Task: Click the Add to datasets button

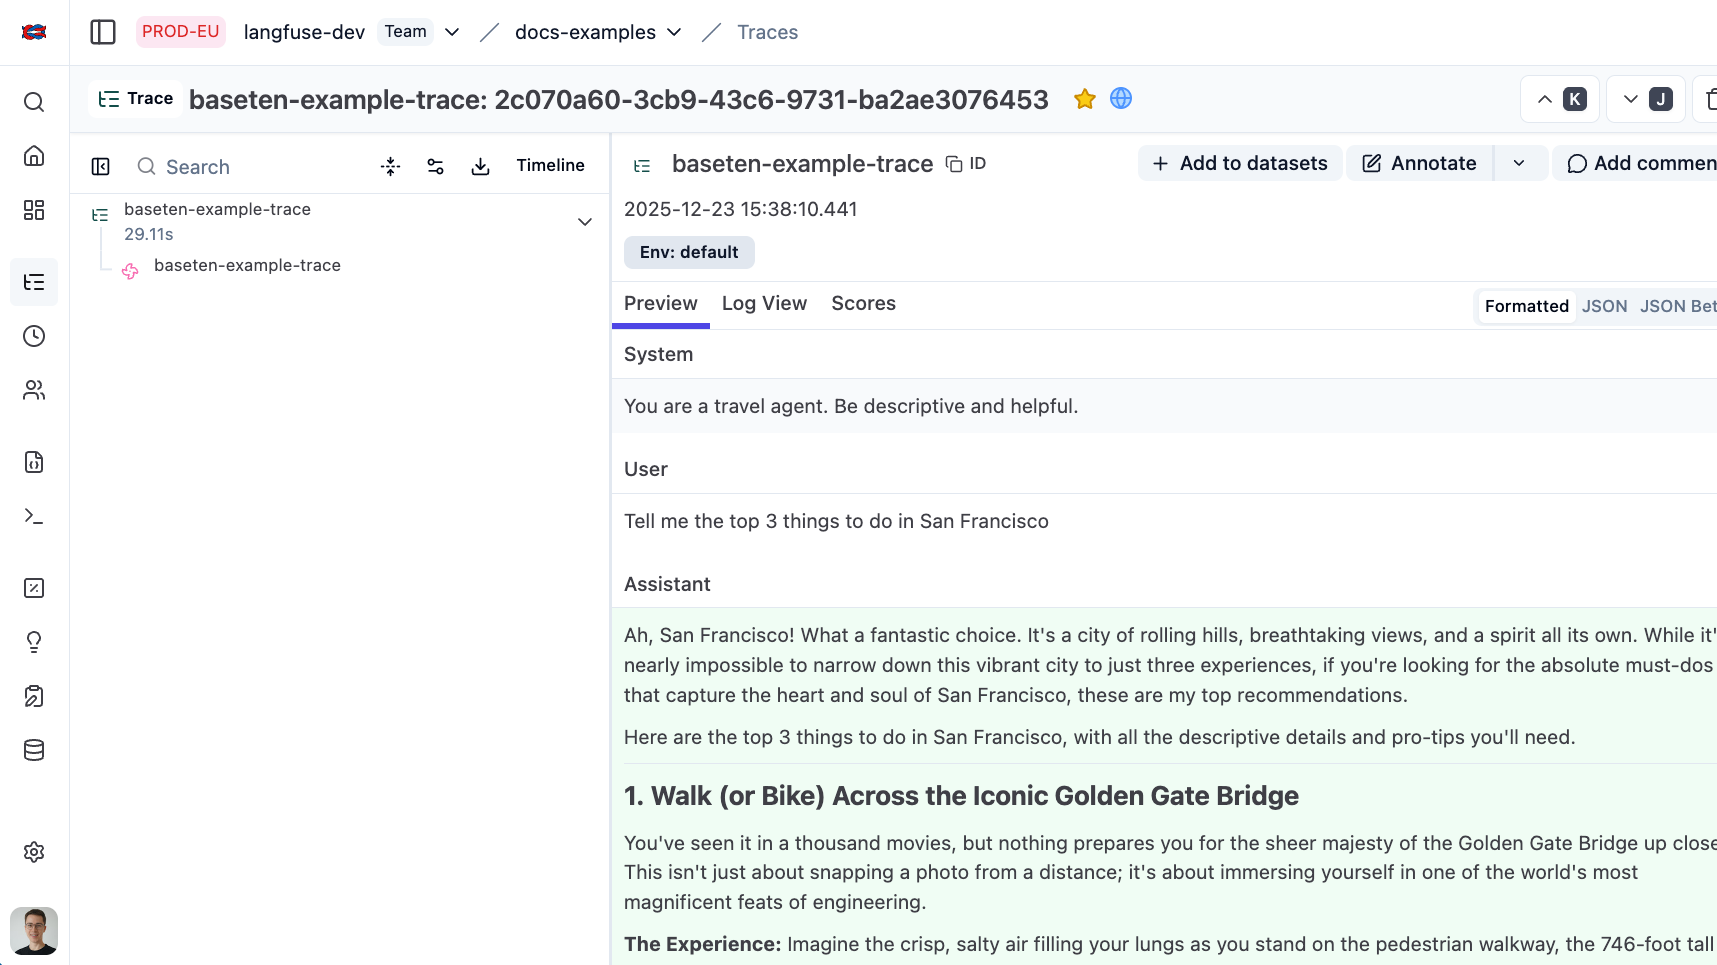Action: (x=1239, y=162)
